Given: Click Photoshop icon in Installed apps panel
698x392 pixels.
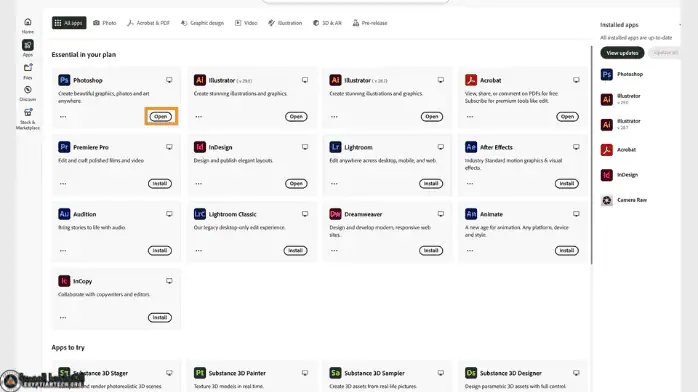Looking at the screenshot, I should [607, 74].
